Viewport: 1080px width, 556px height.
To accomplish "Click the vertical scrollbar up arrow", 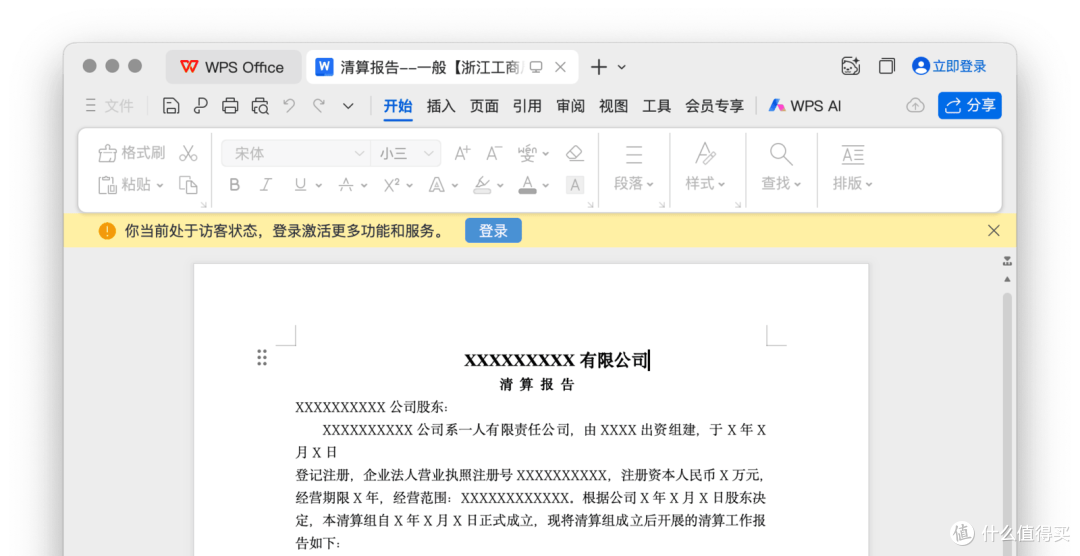I will [1007, 279].
